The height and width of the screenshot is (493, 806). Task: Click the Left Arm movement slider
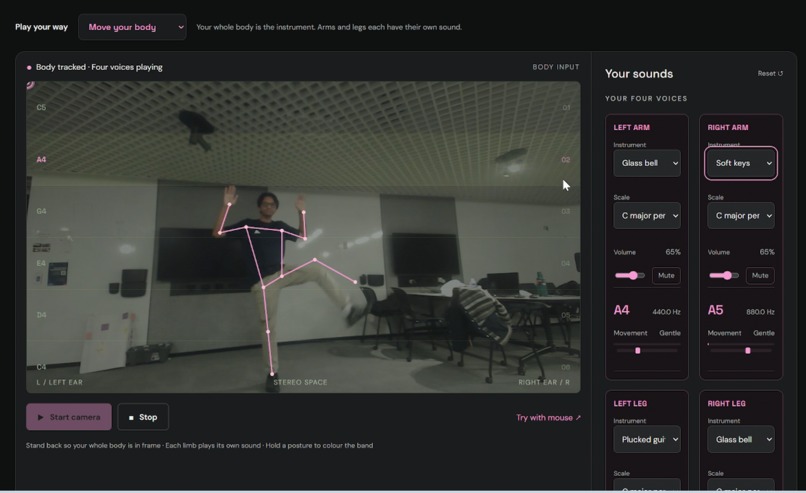pos(647,351)
